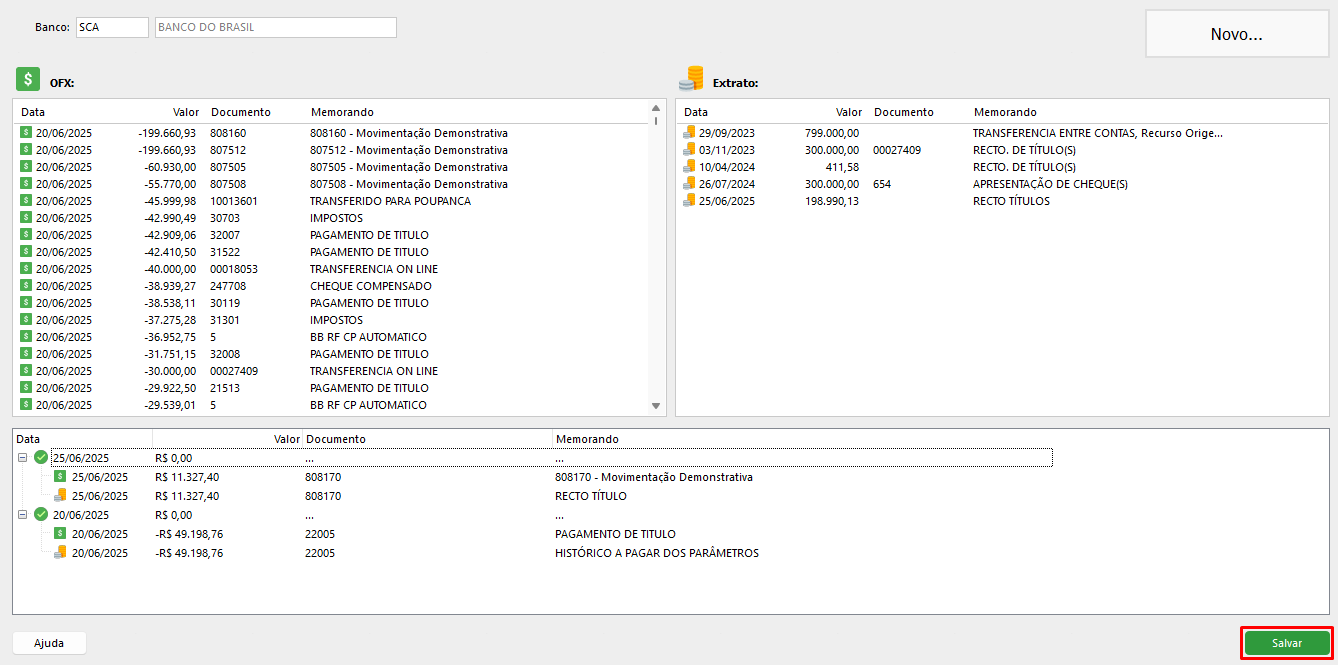Click dollar icon of CHEQUE COMPENSADO row
The height and width of the screenshot is (665, 1338).
tap(27, 285)
